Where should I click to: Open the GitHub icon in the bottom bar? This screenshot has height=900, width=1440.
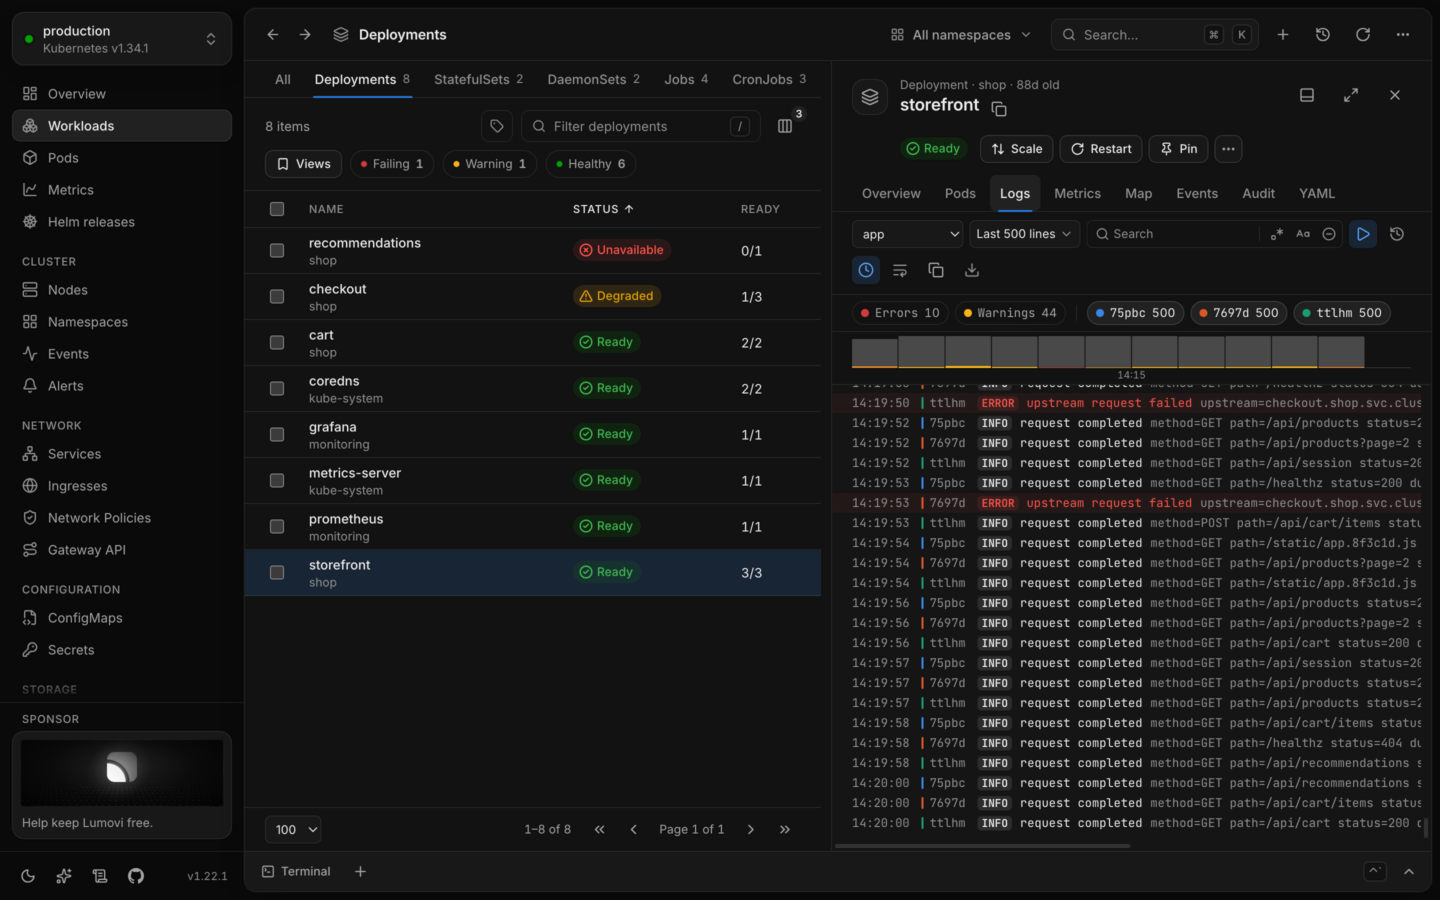point(136,876)
